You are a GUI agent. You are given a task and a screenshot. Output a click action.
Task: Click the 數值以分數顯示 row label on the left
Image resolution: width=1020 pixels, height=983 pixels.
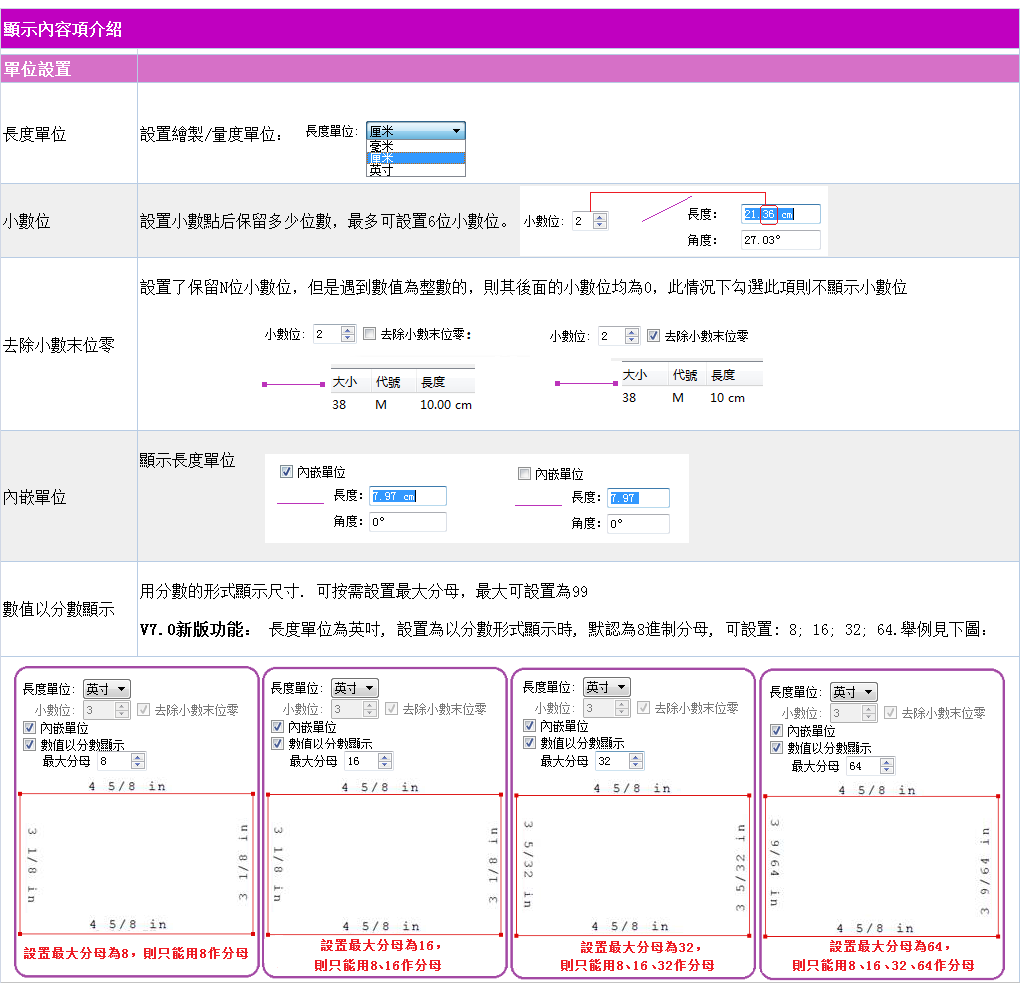59,609
